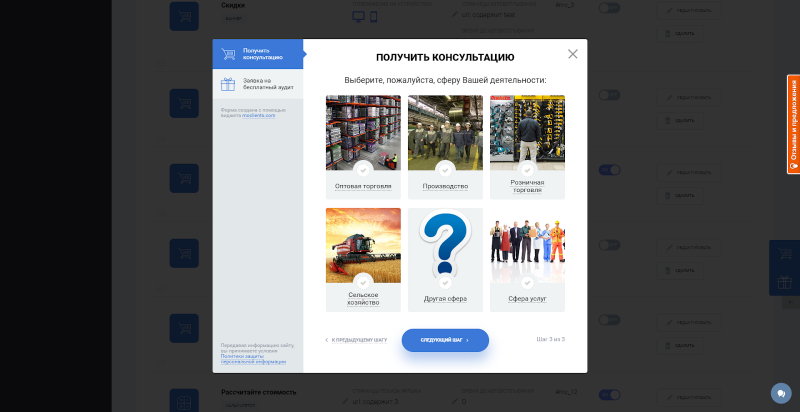The image size is (800, 412).
Task: Tick the check circle for Сельское хозяйство
Action: click(363, 282)
